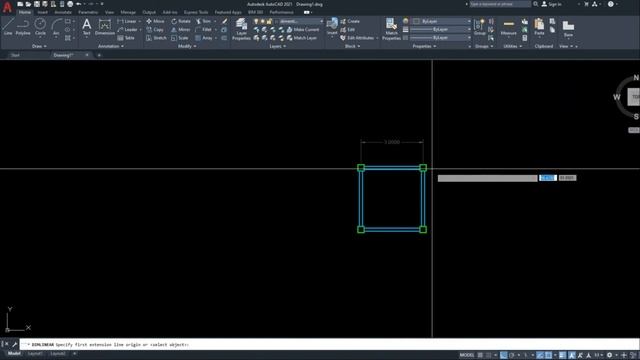
Task: Toggle MODEL space in status bar
Action: click(x=467, y=355)
